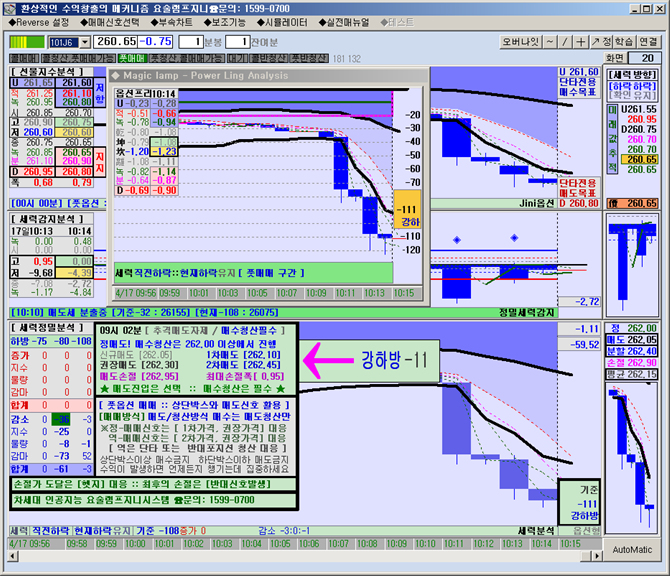Toggle the green 풋매매 indicator
This screenshot has height=576, width=670.
[x=132, y=58]
